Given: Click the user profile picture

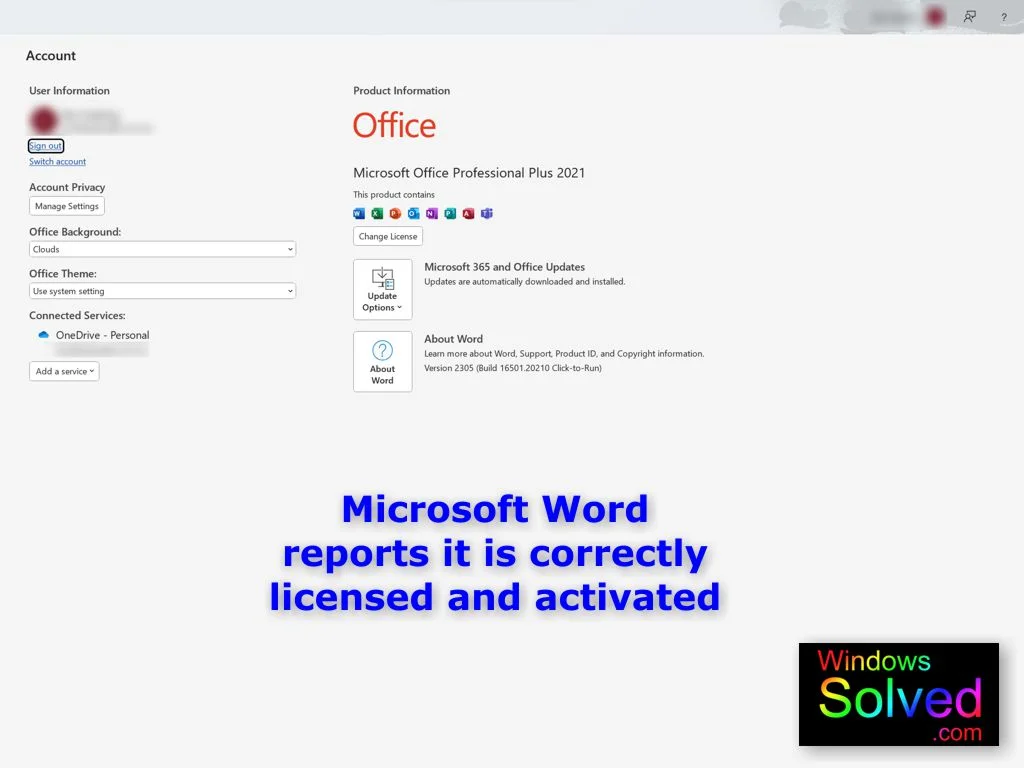Looking at the screenshot, I should click(x=44, y=120).
